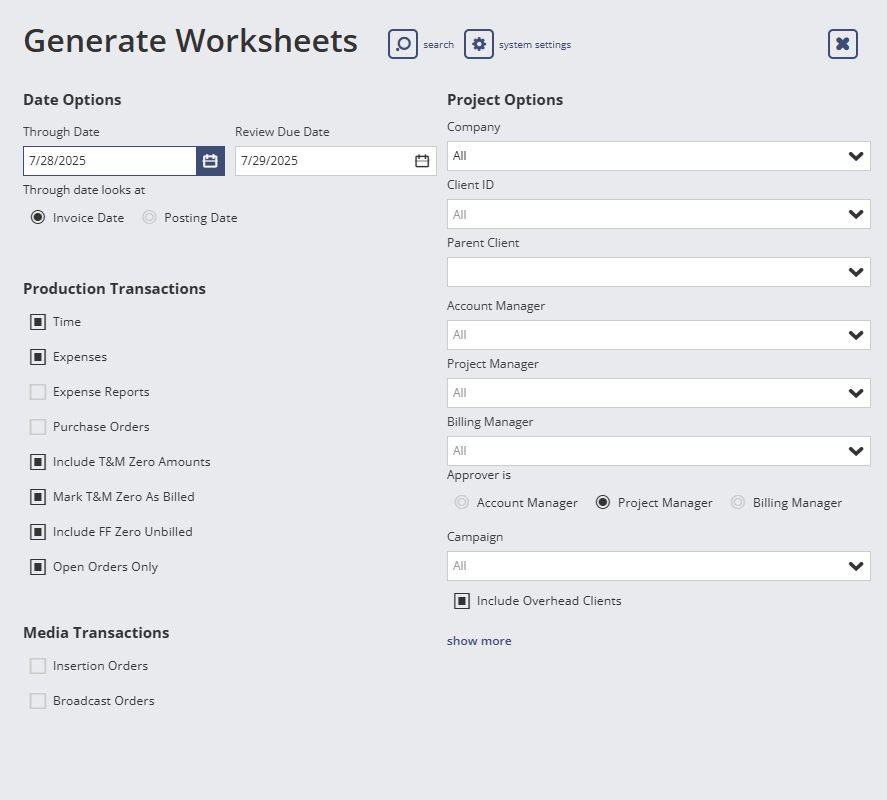Image resolution: width=887 pixels, height=800 pixels.
Task: Open the Company dropdown
Action: pos(658,156)
